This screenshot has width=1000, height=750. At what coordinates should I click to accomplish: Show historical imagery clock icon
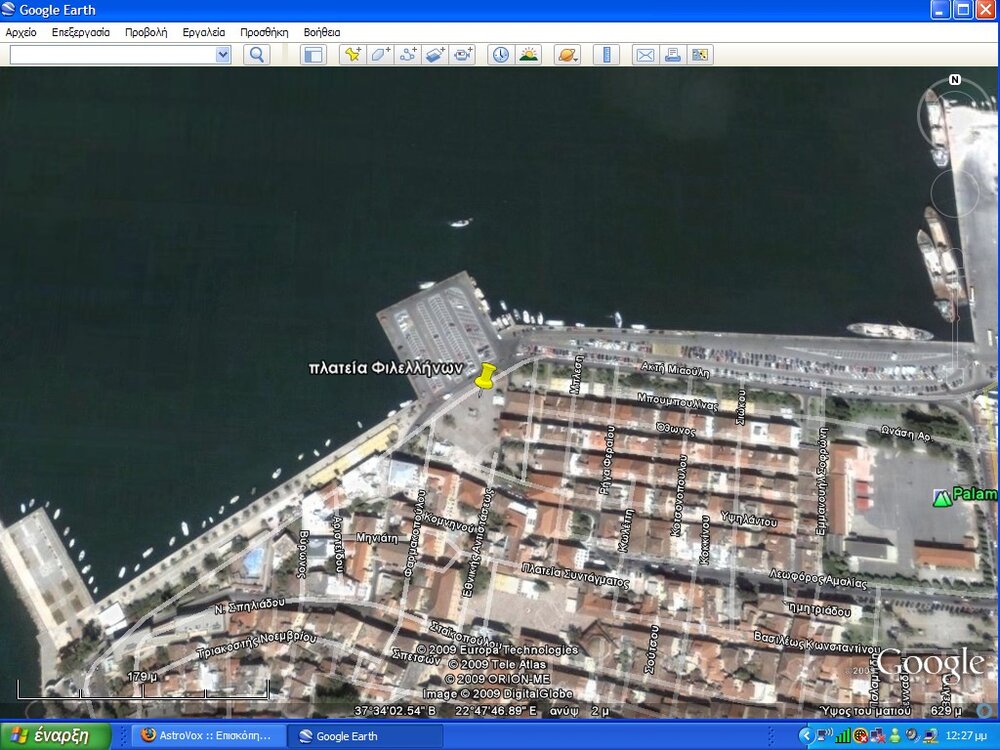[500, 55]
